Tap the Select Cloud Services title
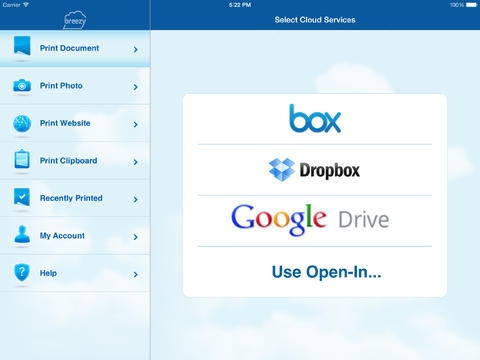 315,20
